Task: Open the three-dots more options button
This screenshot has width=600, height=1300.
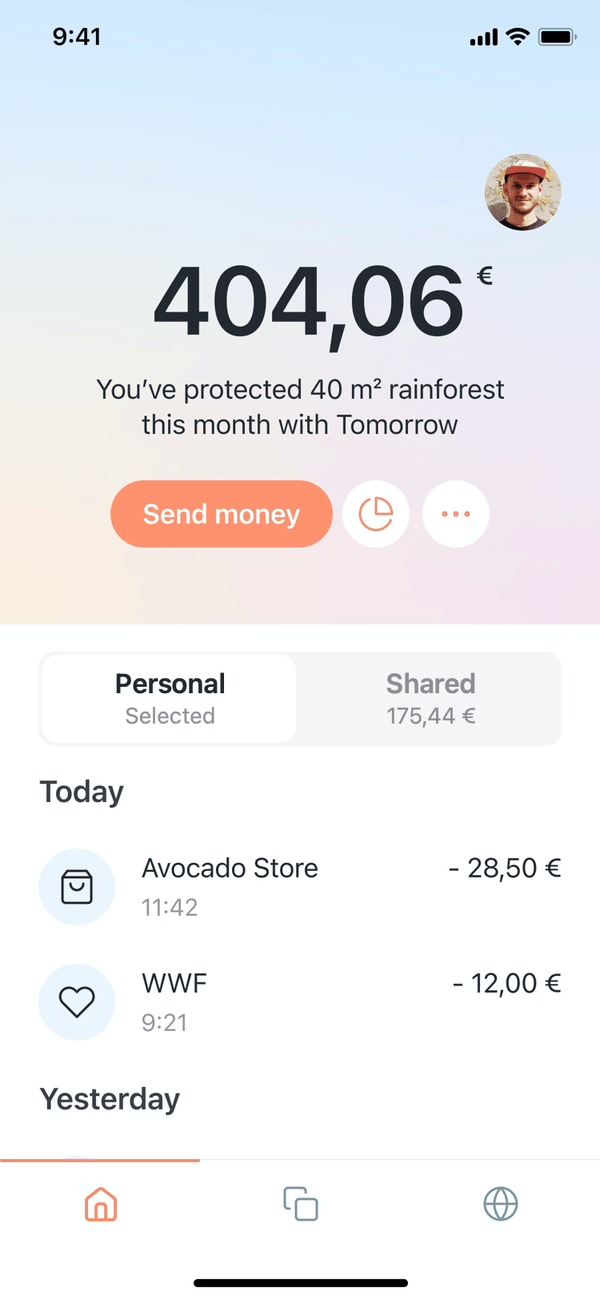Action: tap(456, 514)
